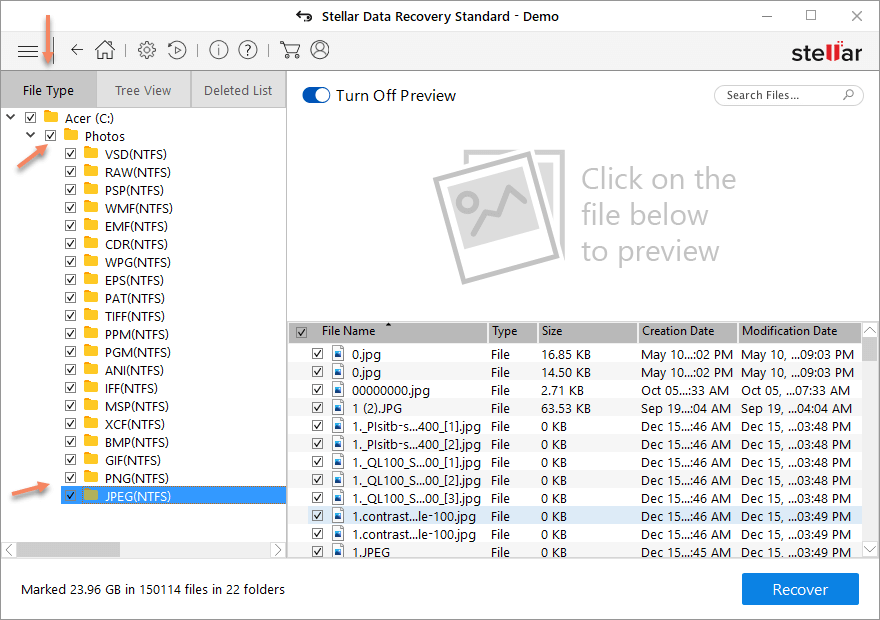Click tree panel horizontal scrollbar thumb

tap(68, 549)
